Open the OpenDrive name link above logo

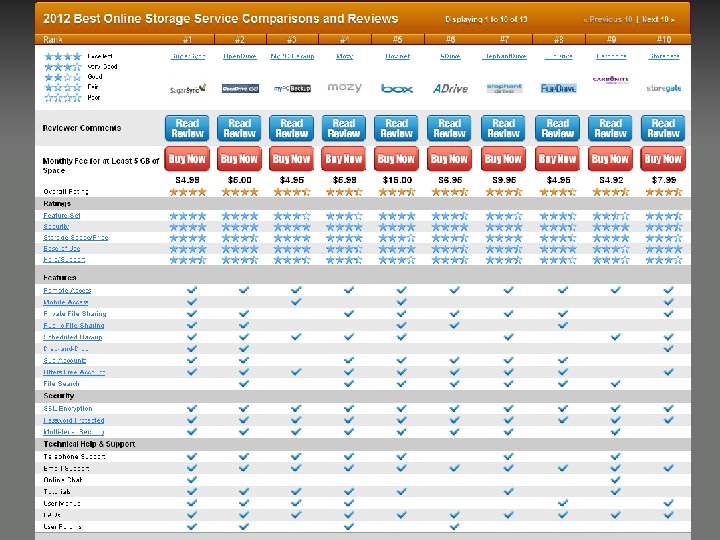point(240,56)
